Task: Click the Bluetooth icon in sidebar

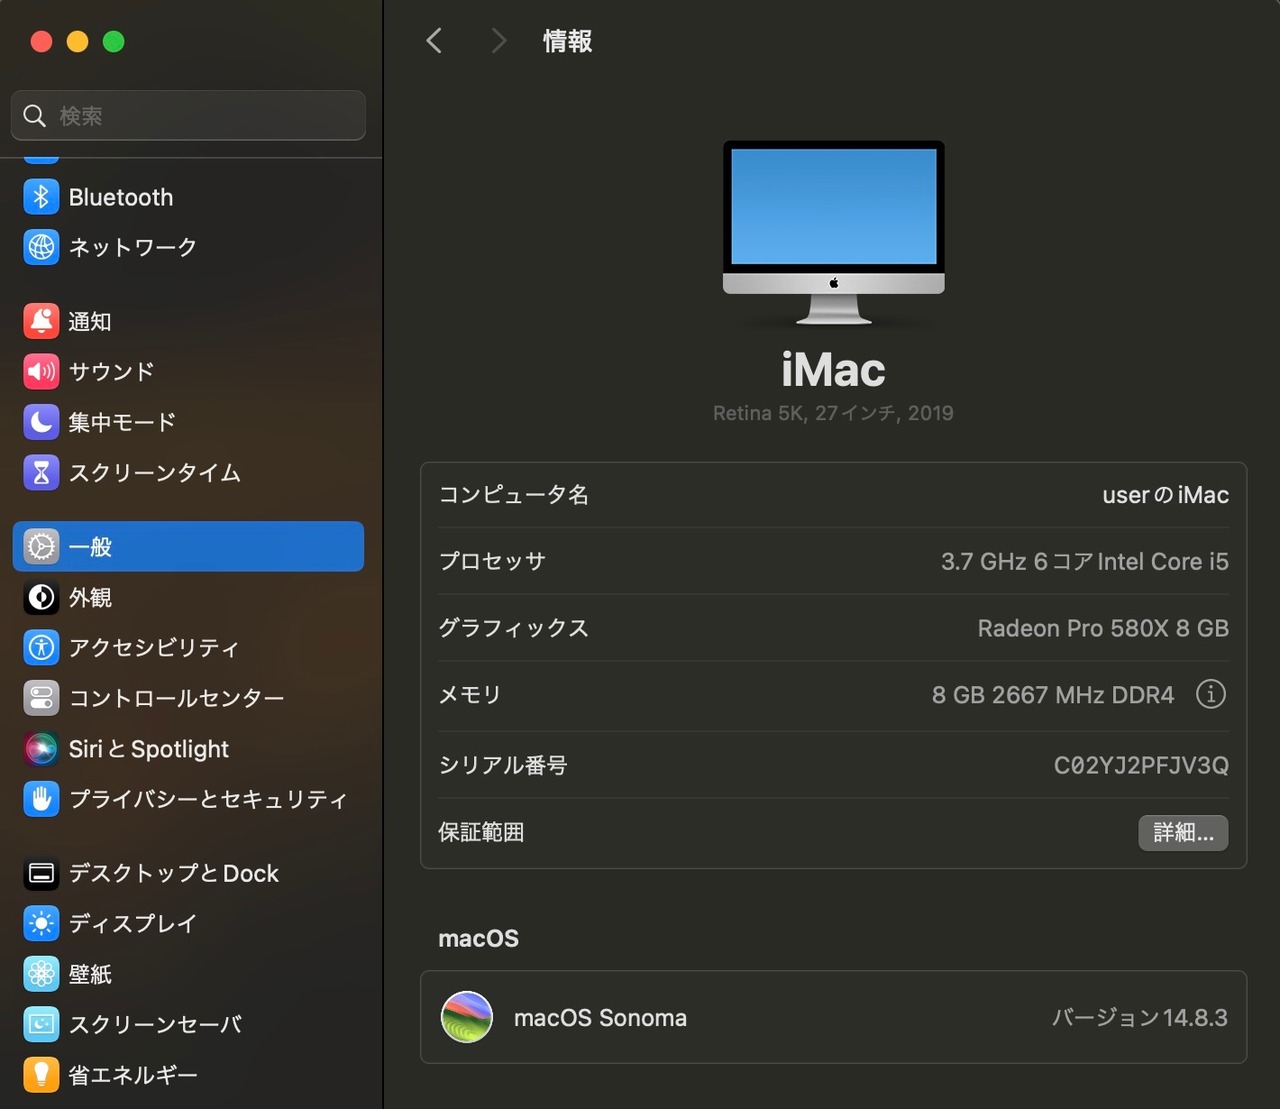Action: click(x=41, y=197)
